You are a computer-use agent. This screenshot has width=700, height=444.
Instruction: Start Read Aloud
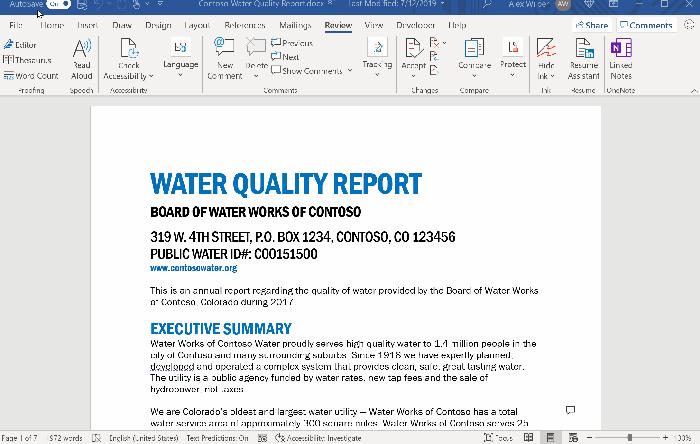(82, 58)
